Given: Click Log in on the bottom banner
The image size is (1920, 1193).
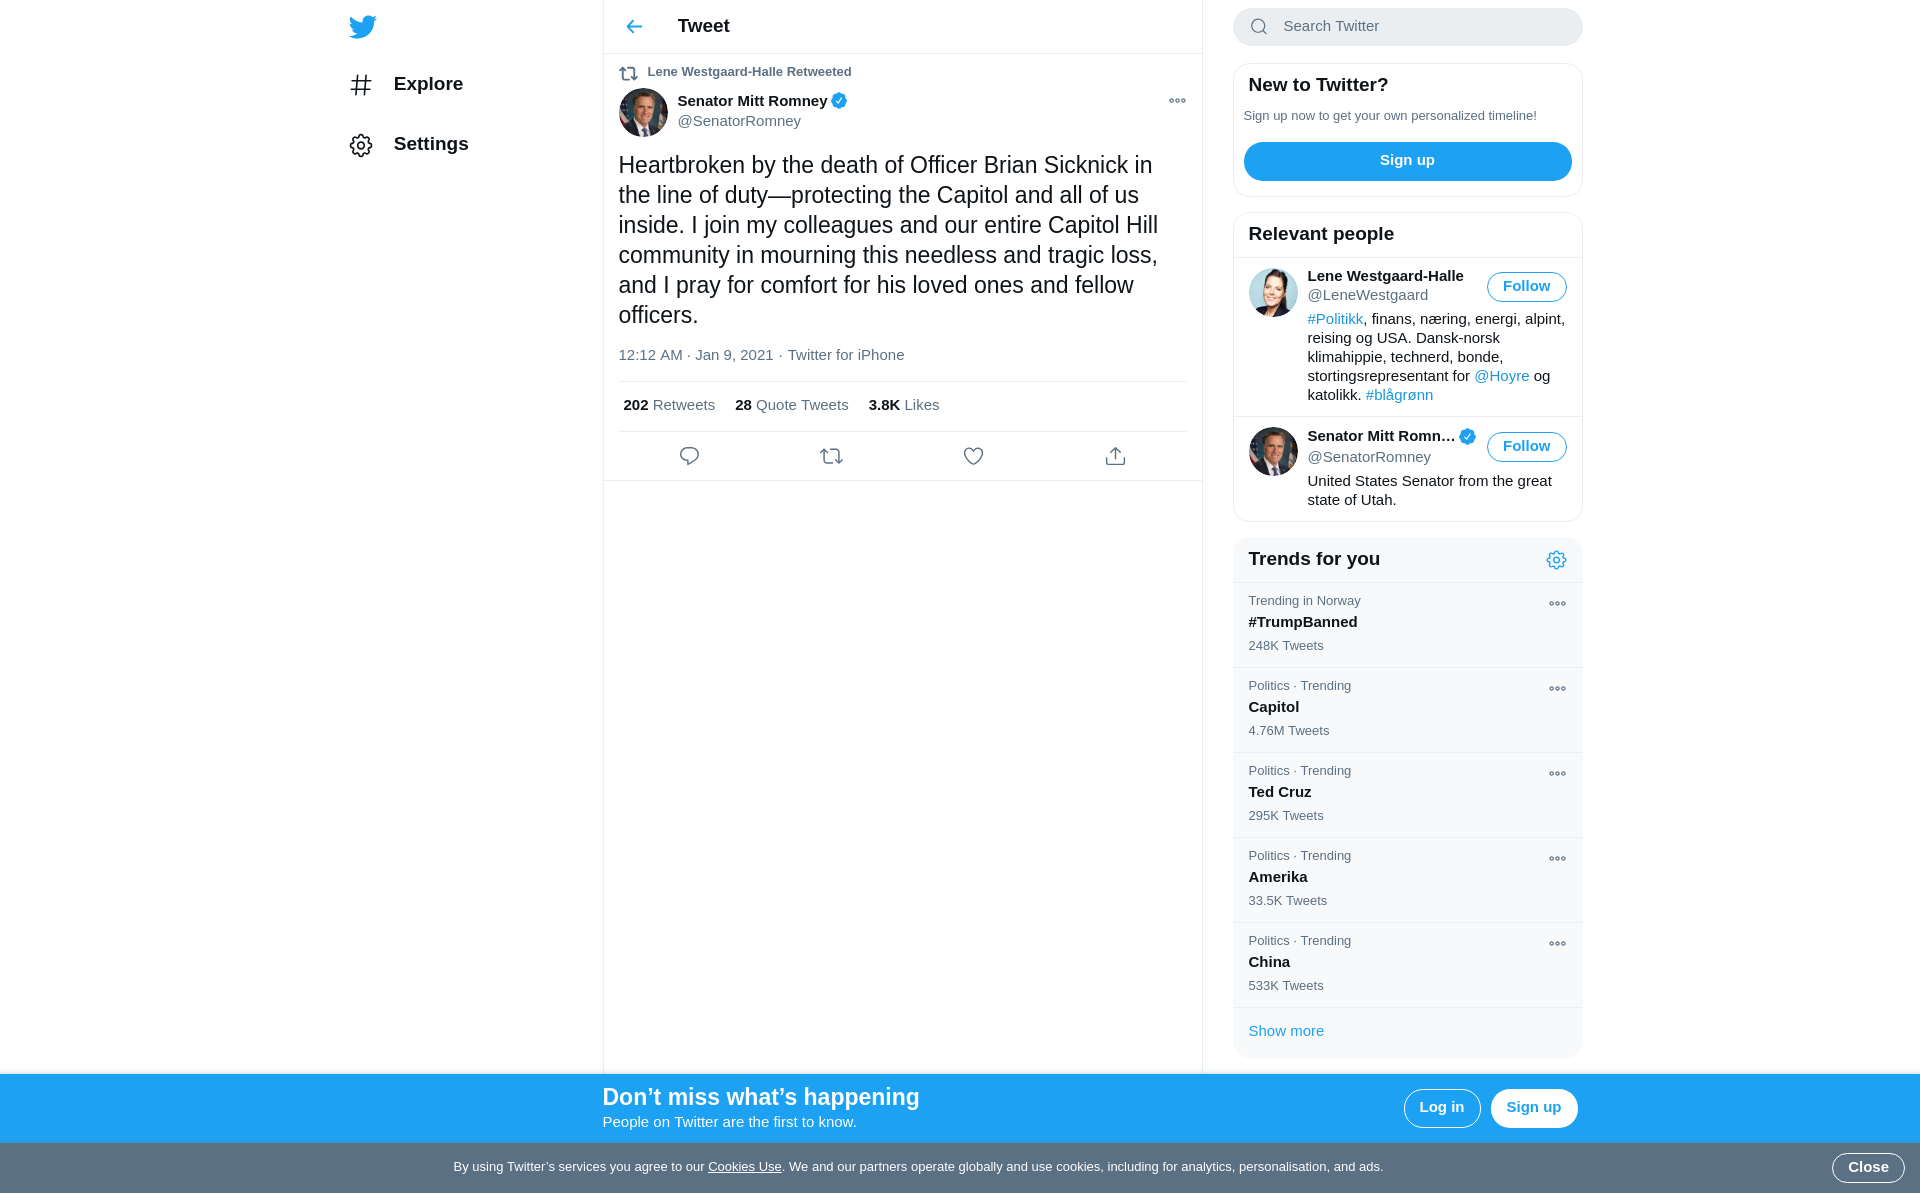Looking at the screenshot, I should pos(1441,1108).
